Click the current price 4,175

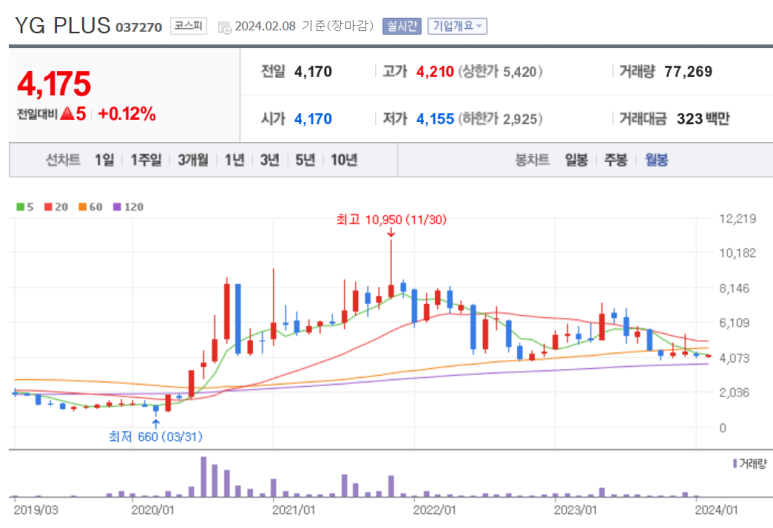[54, 84]
